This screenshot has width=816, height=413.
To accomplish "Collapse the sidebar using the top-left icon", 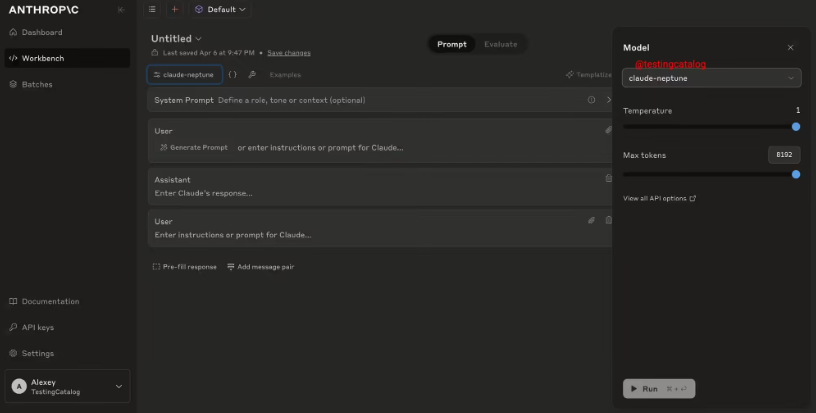I will [x=121, y=10].
